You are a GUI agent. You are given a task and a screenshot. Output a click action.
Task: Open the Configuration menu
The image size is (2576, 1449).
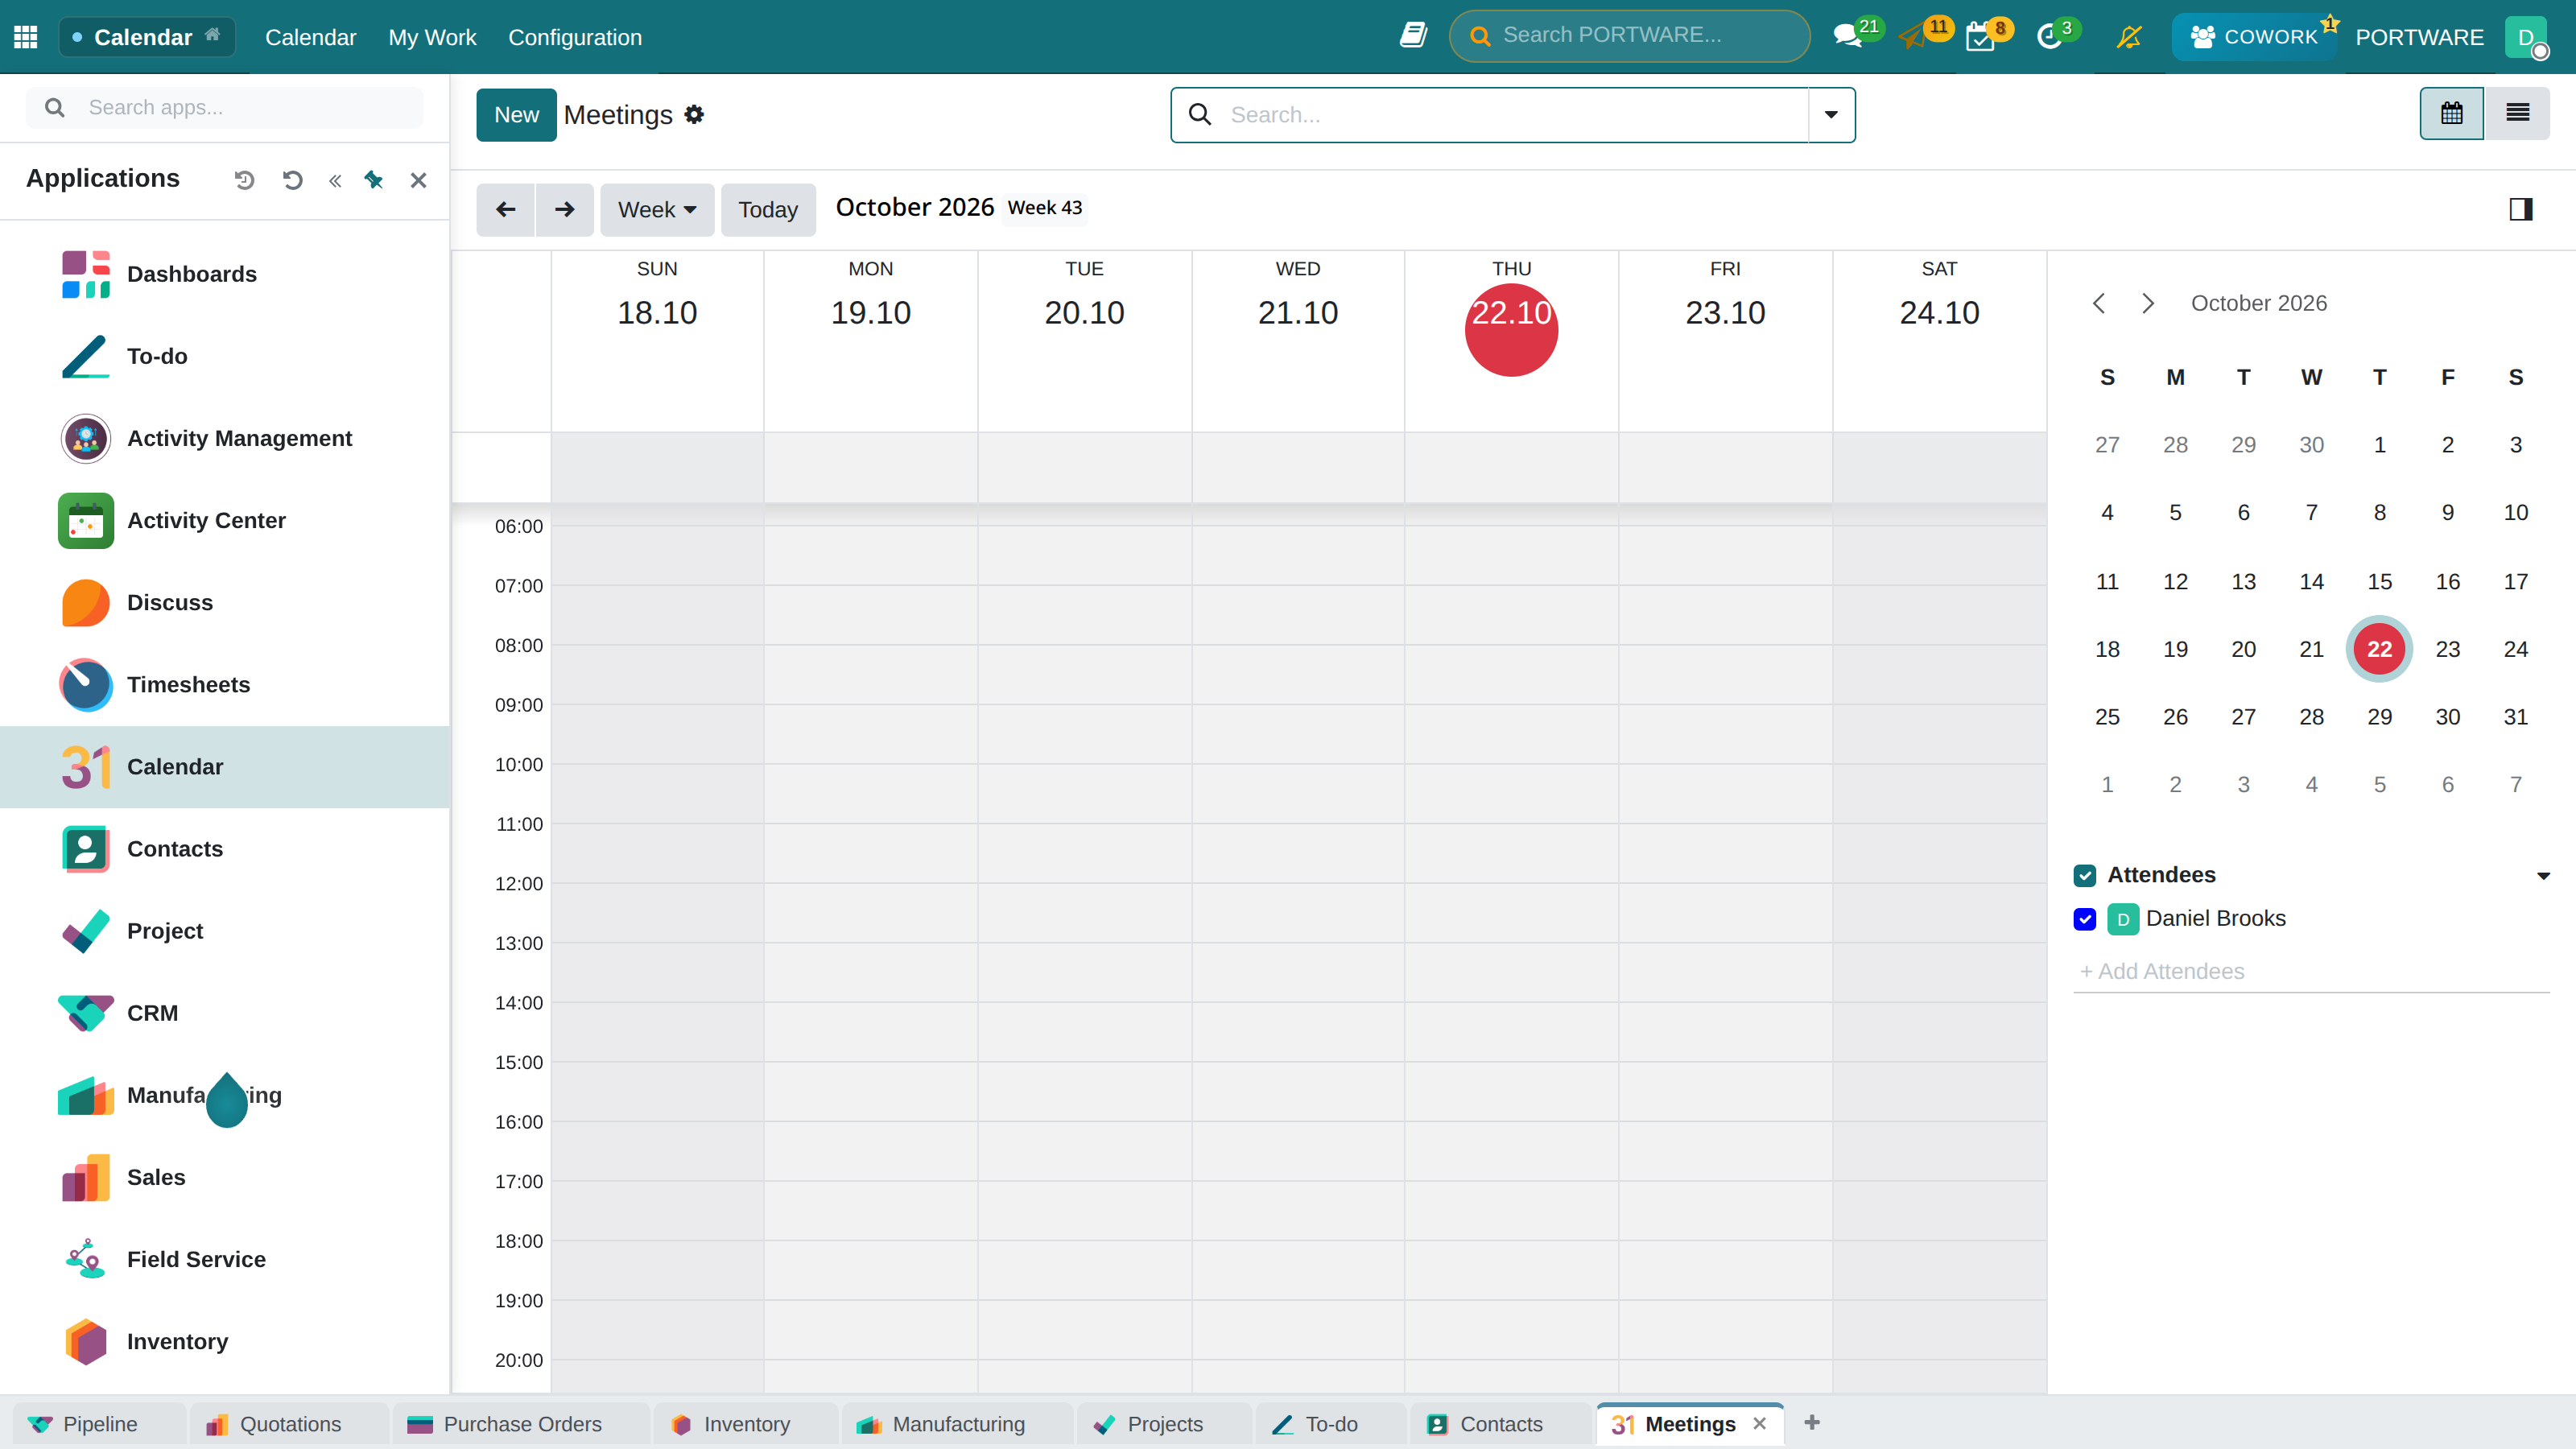[x=575, y=37]
